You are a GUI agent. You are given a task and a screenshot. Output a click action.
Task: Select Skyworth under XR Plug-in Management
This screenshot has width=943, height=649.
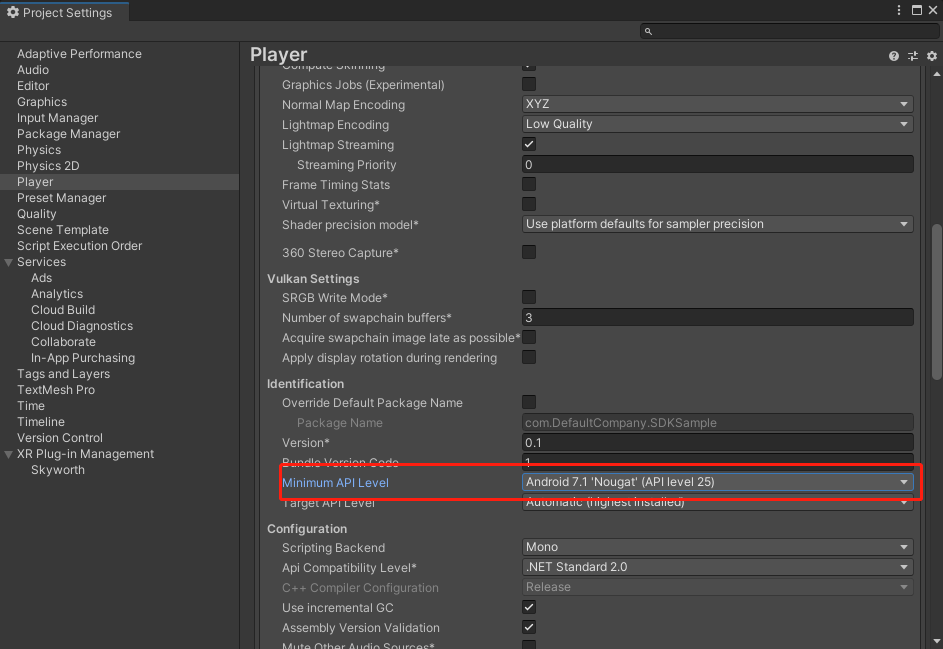tap(58, 470)
